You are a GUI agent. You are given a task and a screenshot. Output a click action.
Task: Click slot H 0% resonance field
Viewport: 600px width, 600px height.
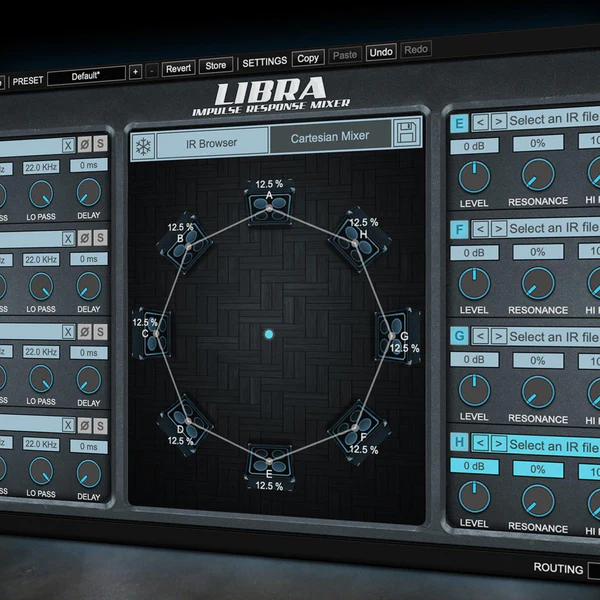pyautogui.click(x=538, y=469)
